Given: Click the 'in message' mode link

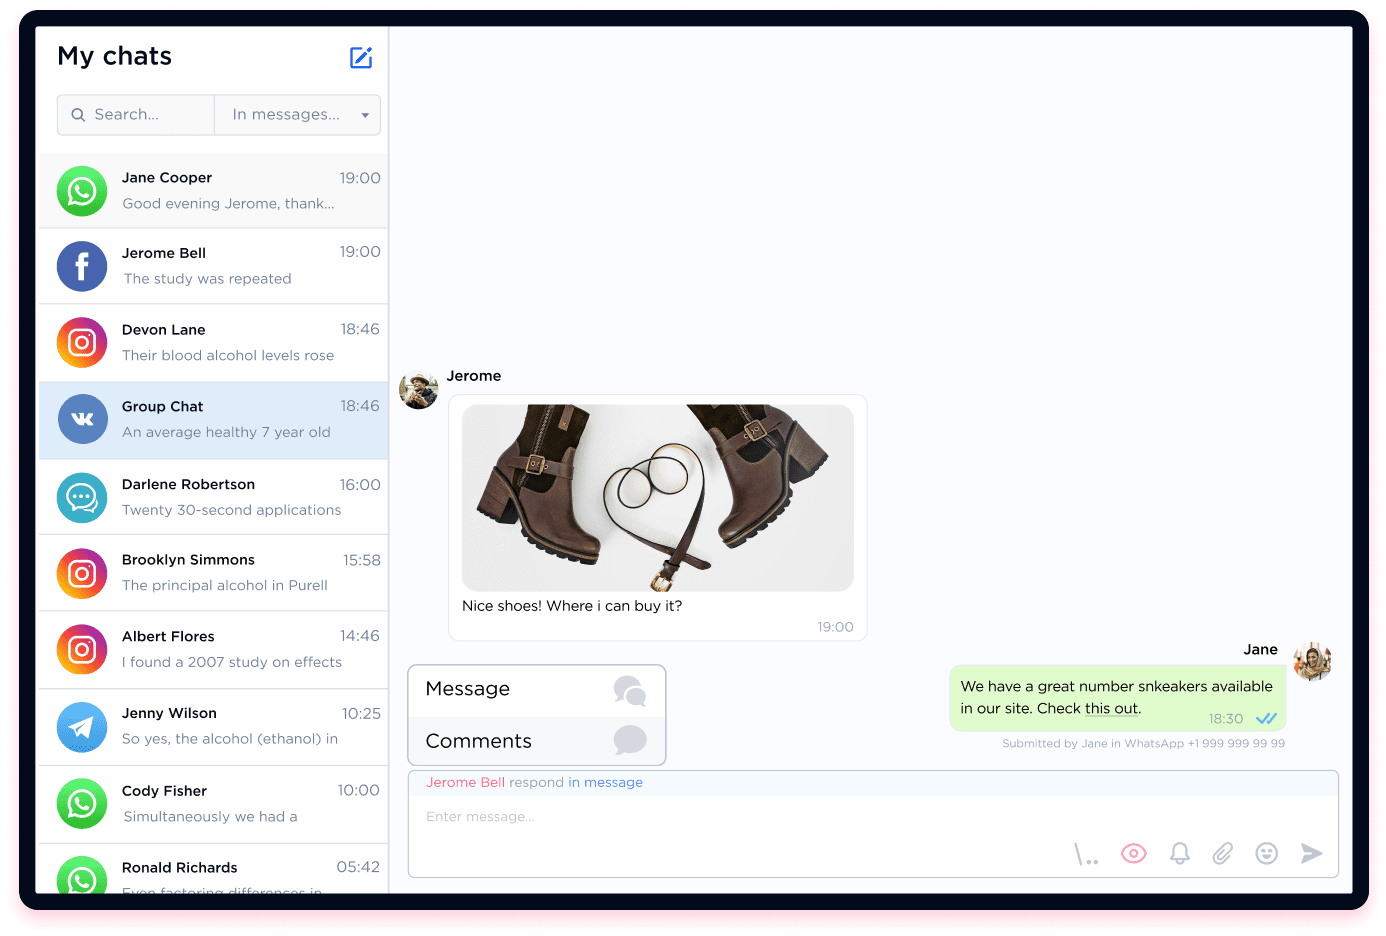Looking at the screenshot, I should tap(605, 783).
